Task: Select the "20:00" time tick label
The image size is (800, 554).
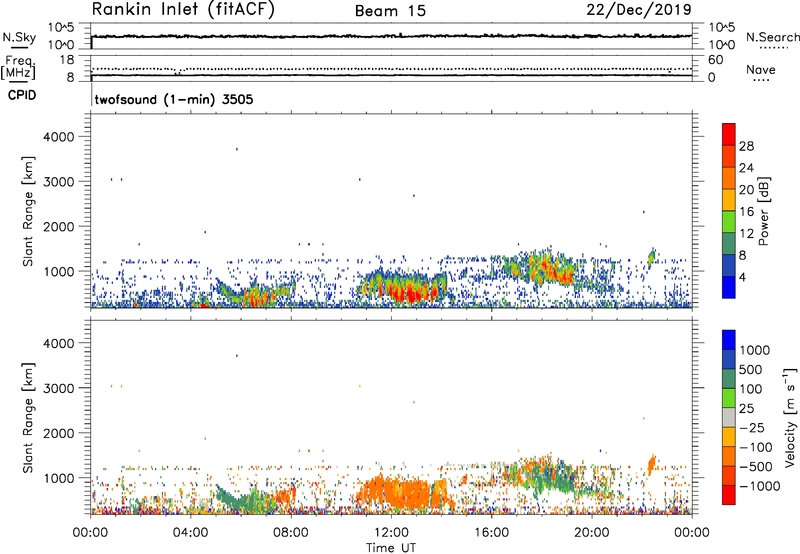Action: click(x=592, y=533)
